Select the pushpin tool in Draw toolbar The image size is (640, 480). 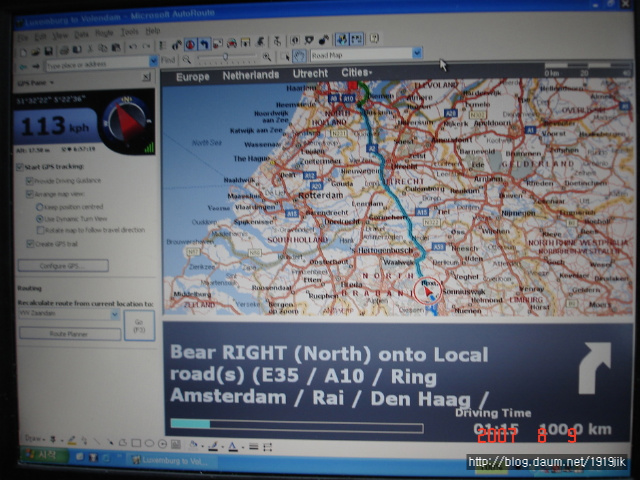tap(53, 440)
